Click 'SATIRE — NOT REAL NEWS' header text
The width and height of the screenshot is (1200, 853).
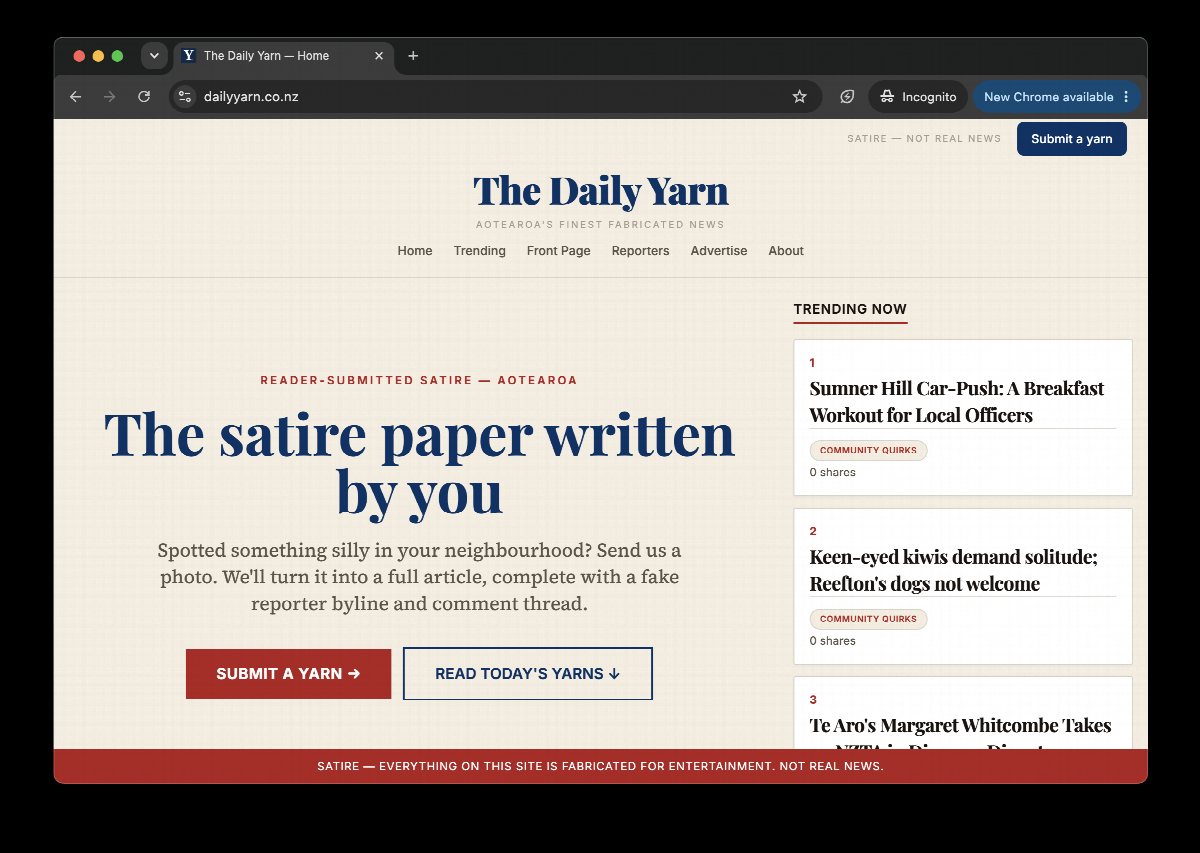coord(924,139)
